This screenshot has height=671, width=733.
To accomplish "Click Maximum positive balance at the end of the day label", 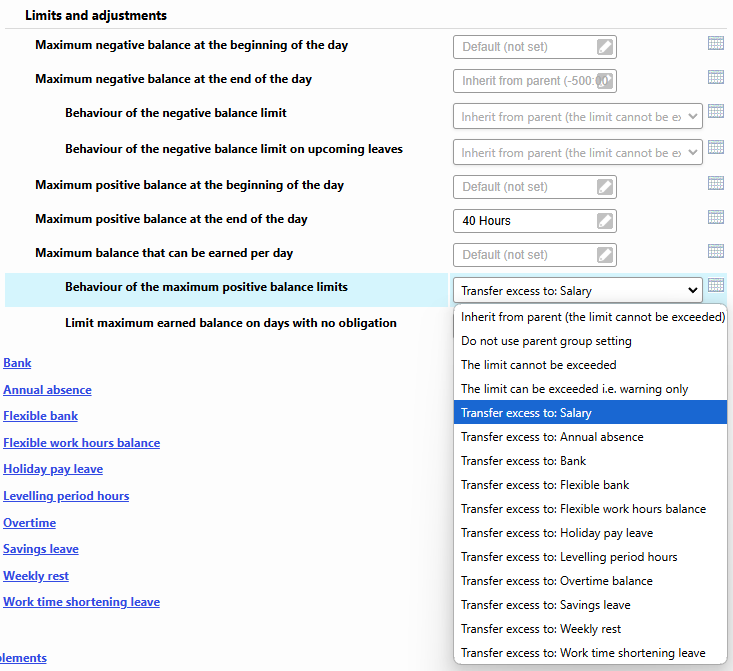I will [171, 219].
